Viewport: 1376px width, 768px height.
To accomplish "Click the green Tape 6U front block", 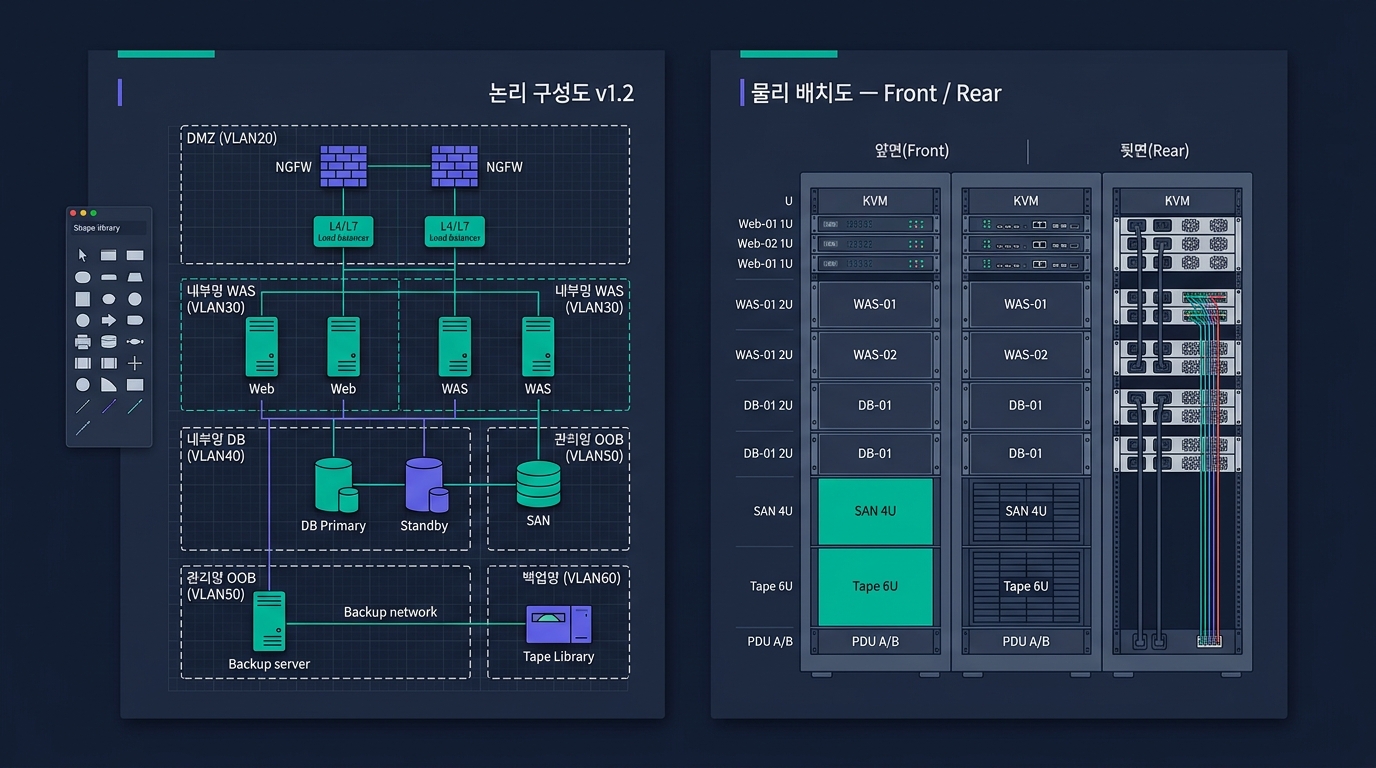I will point(875,586).
